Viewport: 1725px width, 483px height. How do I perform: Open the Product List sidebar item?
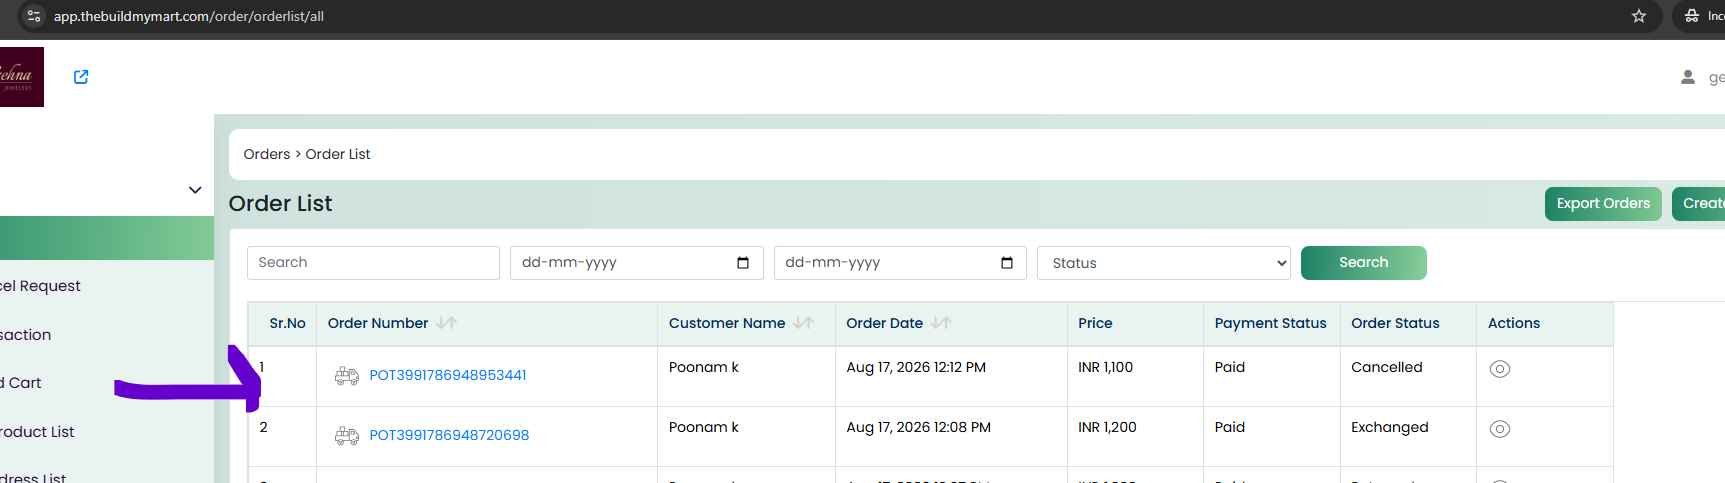tap(37, 432)
